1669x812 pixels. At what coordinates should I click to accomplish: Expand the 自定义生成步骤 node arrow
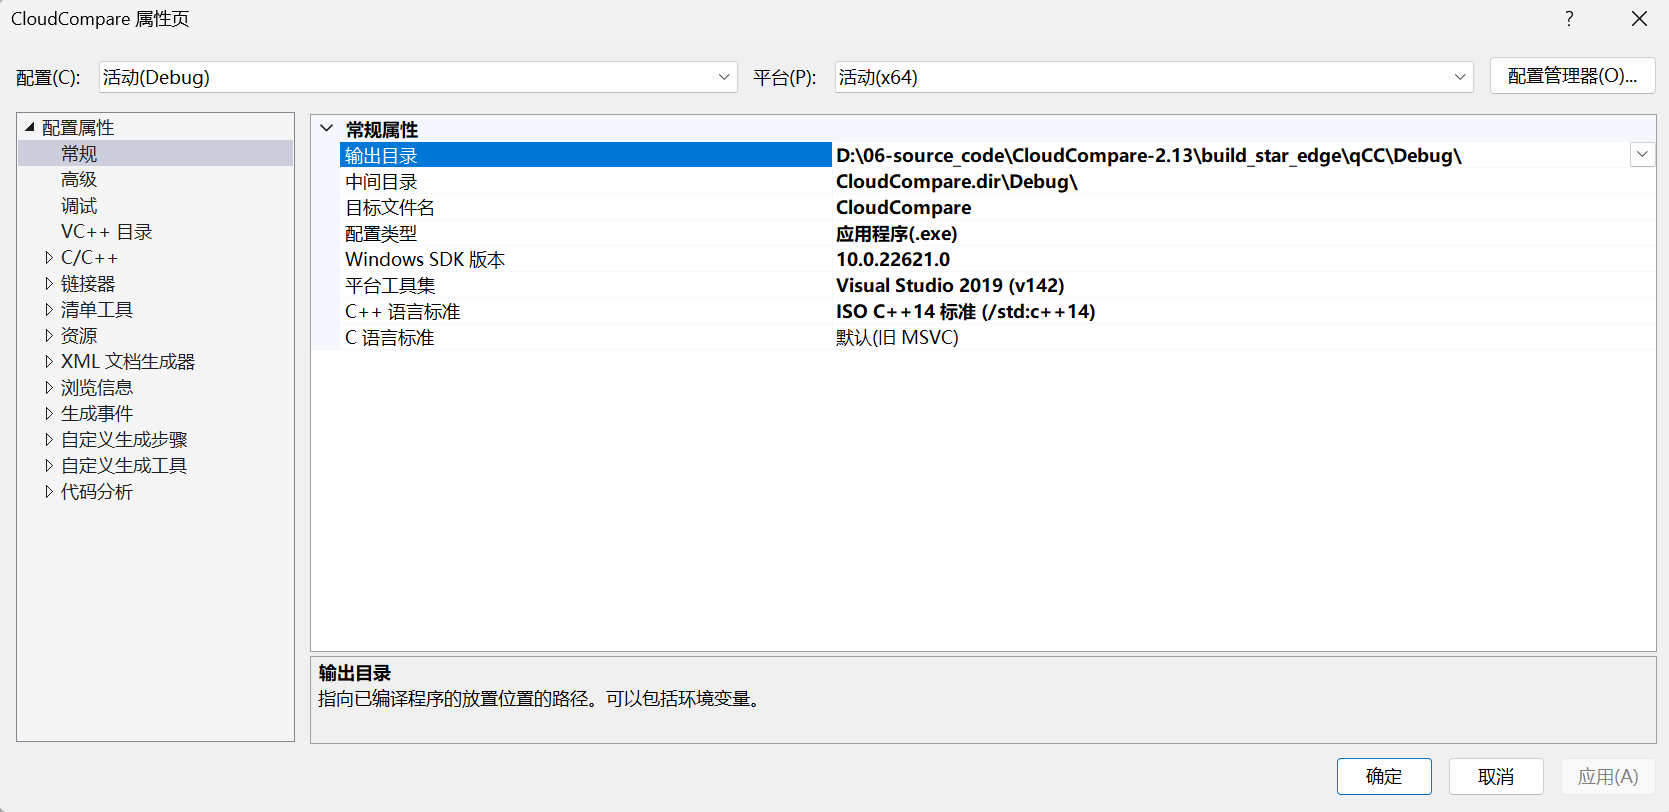(x=49, y=439)
